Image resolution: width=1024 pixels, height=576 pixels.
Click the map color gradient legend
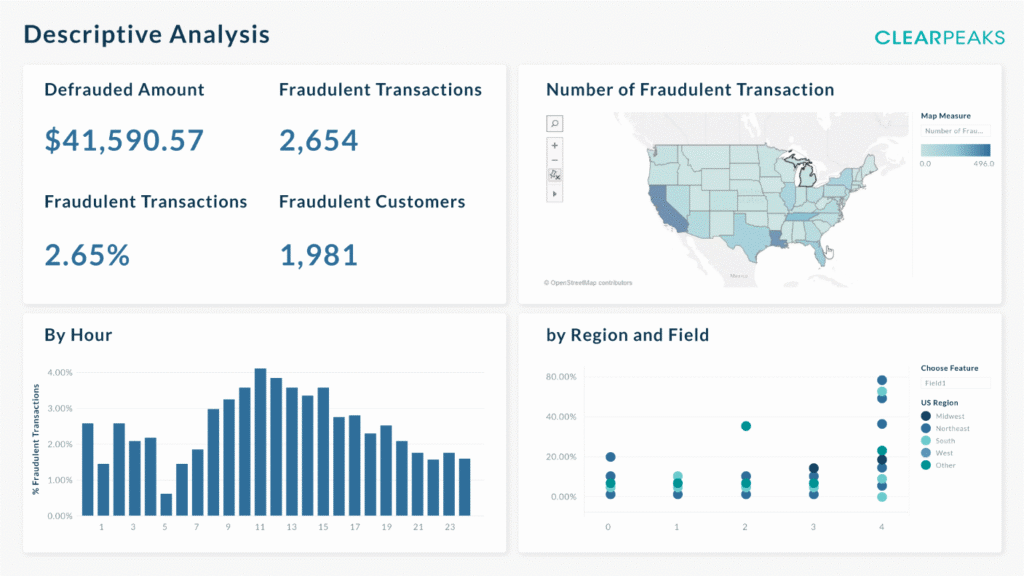pos(956,150)
